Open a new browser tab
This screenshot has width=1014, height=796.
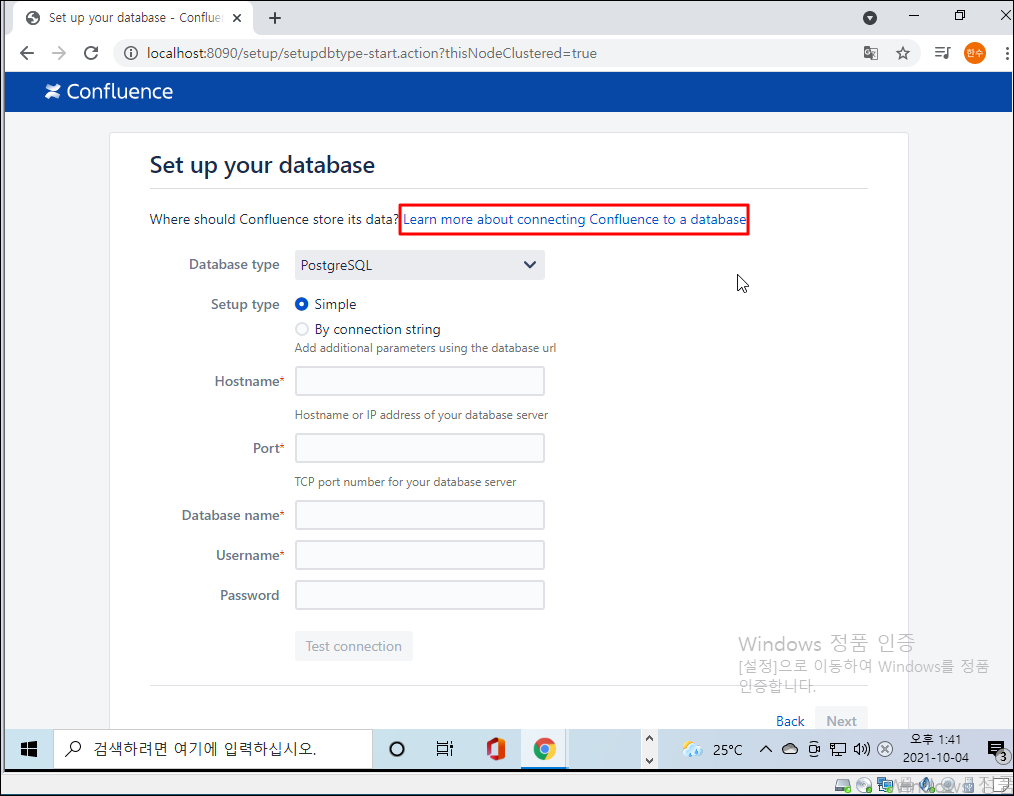coord(275,18)
